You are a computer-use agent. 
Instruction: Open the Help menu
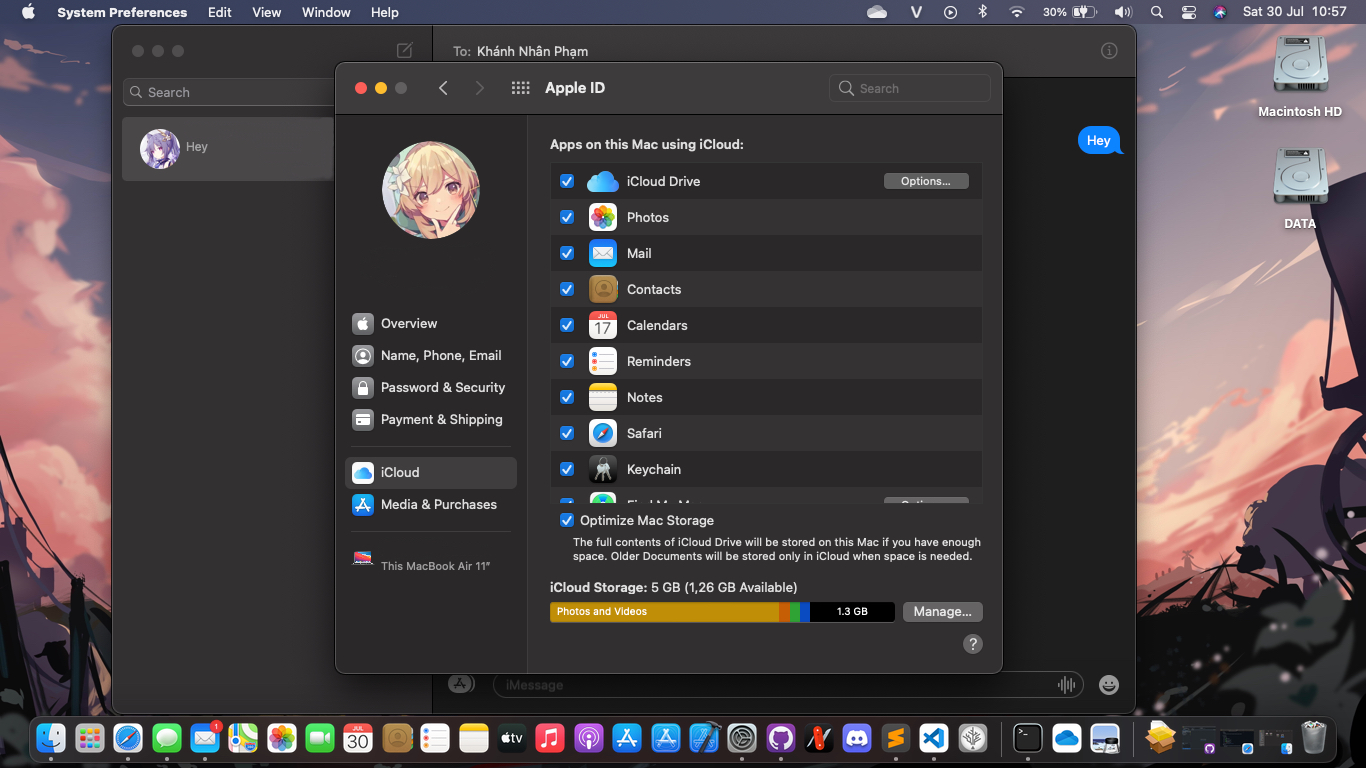[x=385, y=12]
